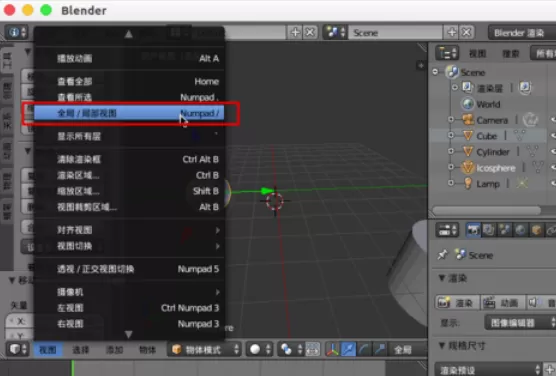The width and height of the screenshot is (556, 376).
Task: Toggle the 3D manipulator axes icon
Action: tap(332, 349)
